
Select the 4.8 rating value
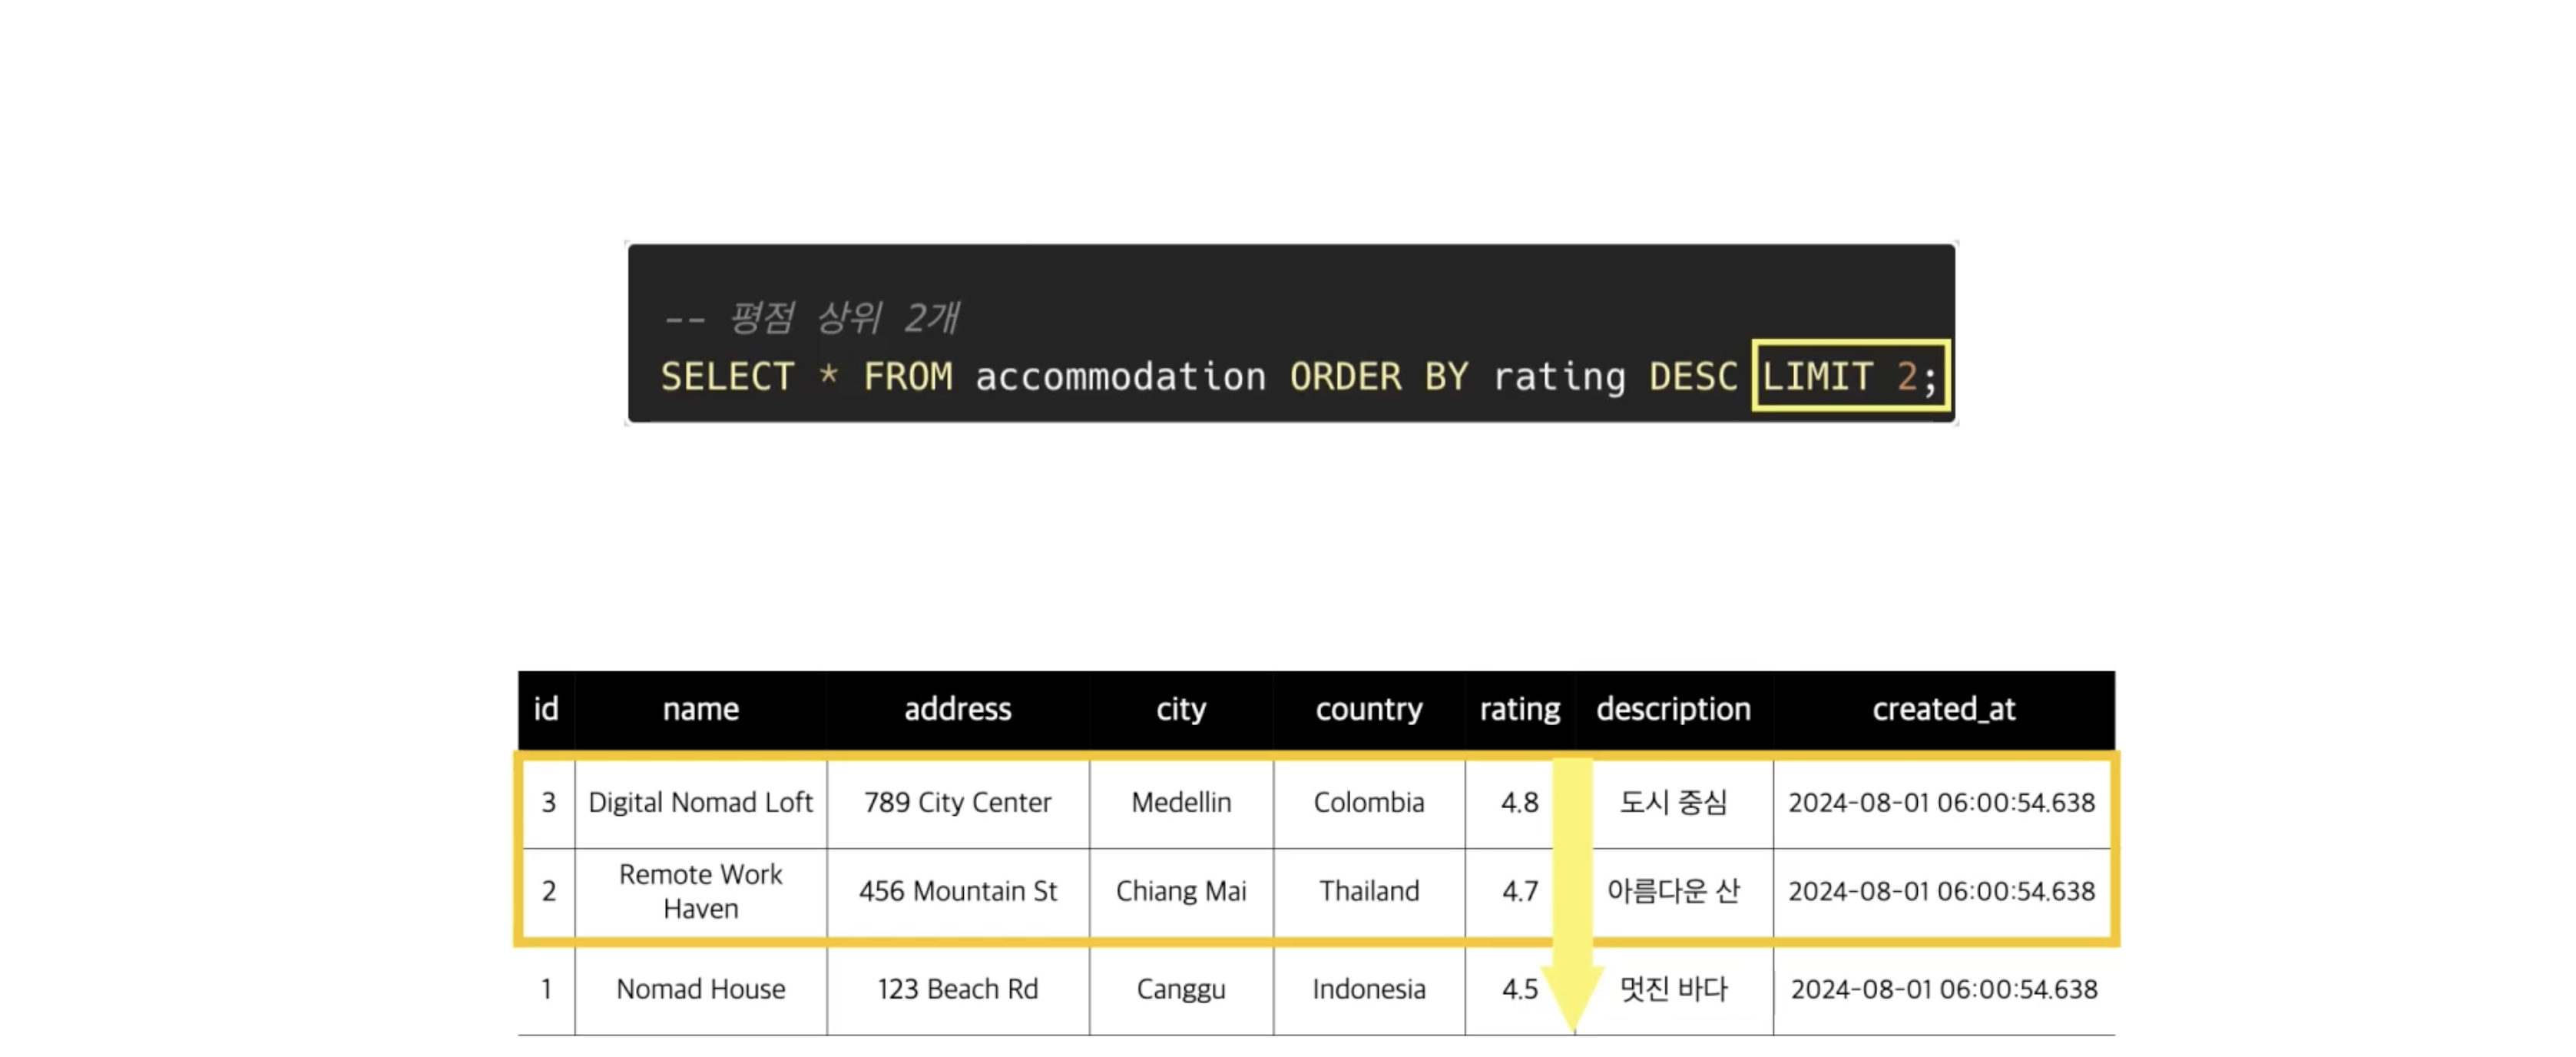(1520, 802)
